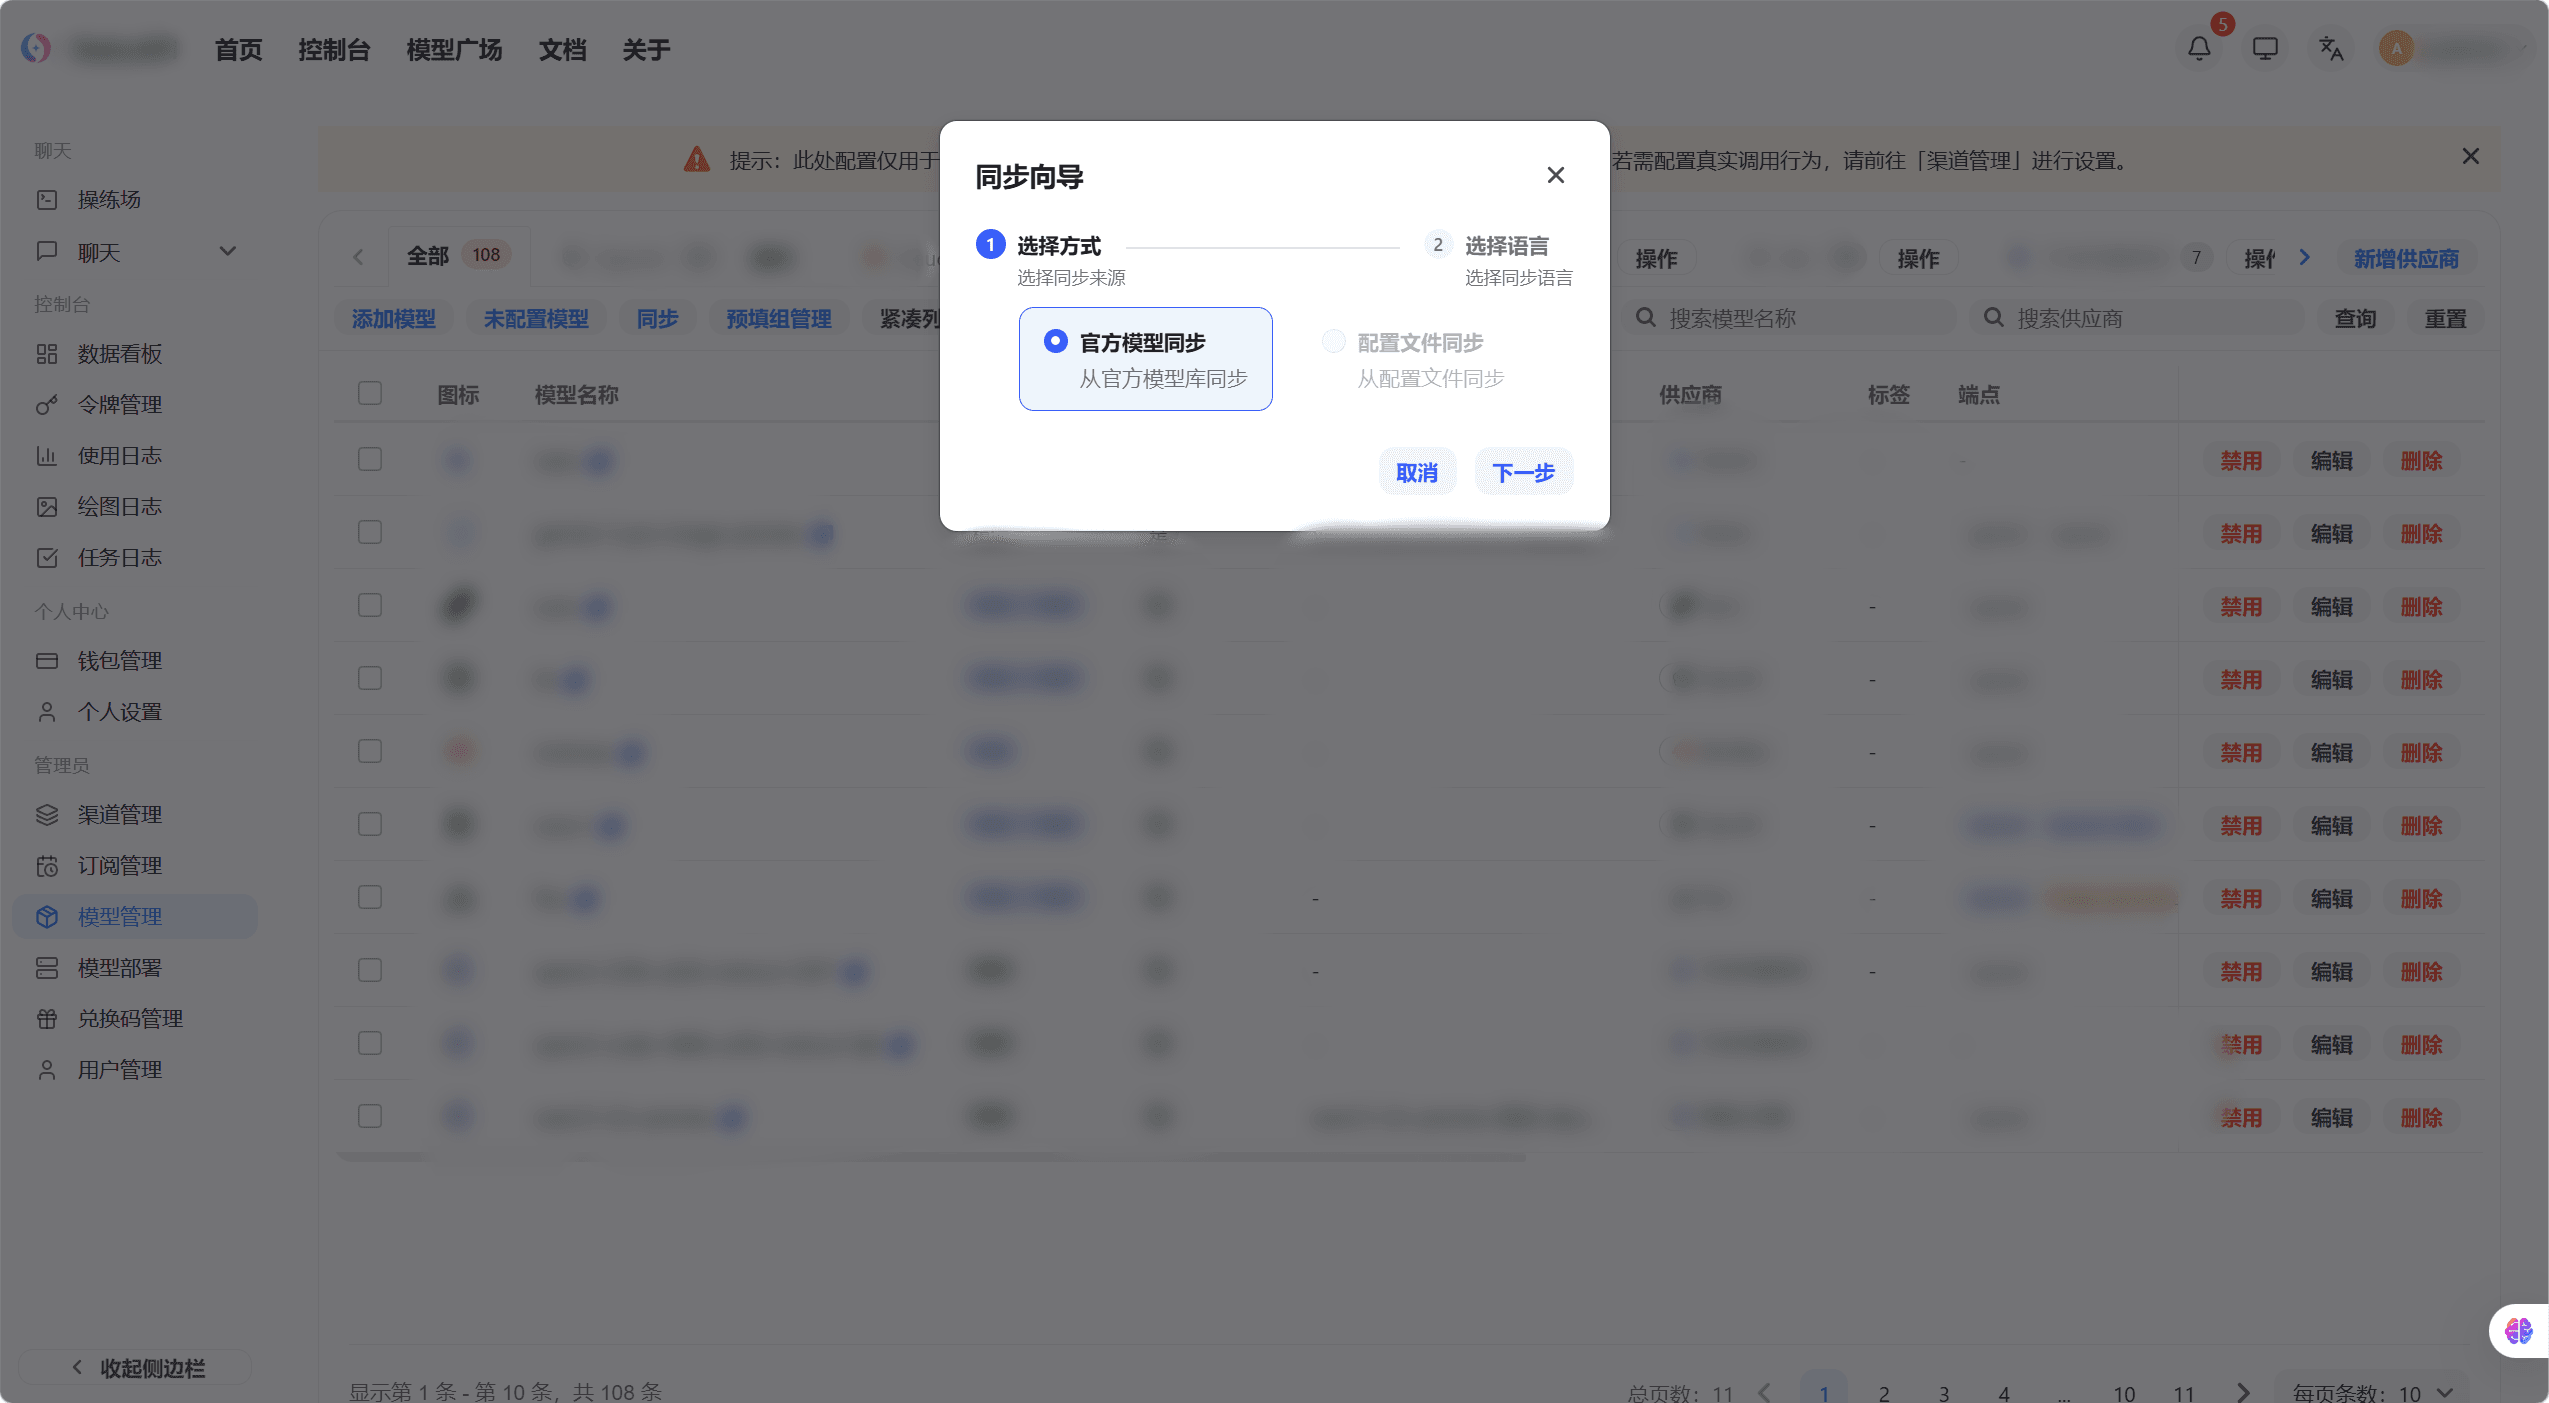2549x1403 pixels.
Task: Open the 文档 menu in top navigation
Action: 562,49
